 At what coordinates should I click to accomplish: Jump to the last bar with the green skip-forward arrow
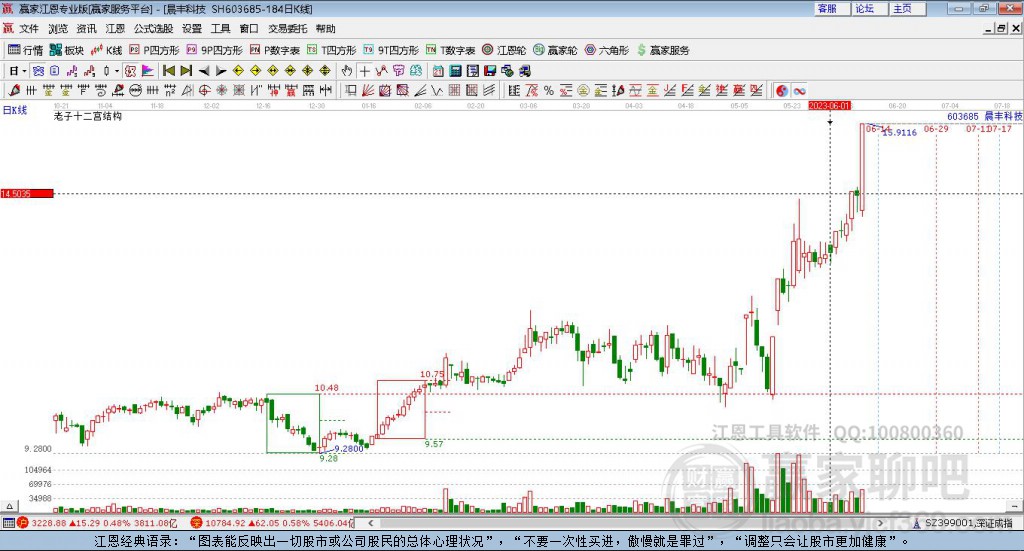pyautogui.click(x=186, y=71)
